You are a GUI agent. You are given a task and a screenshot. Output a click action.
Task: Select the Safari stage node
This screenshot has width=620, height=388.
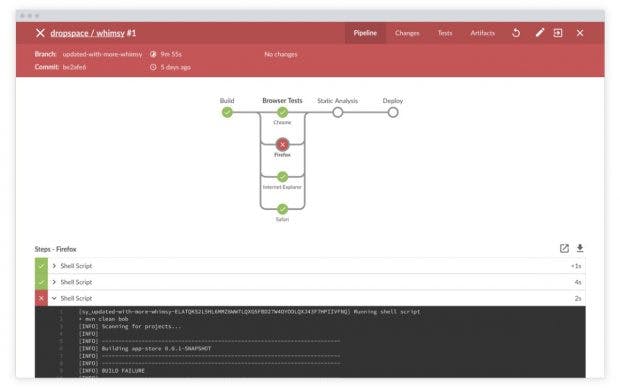pos(282,208)
